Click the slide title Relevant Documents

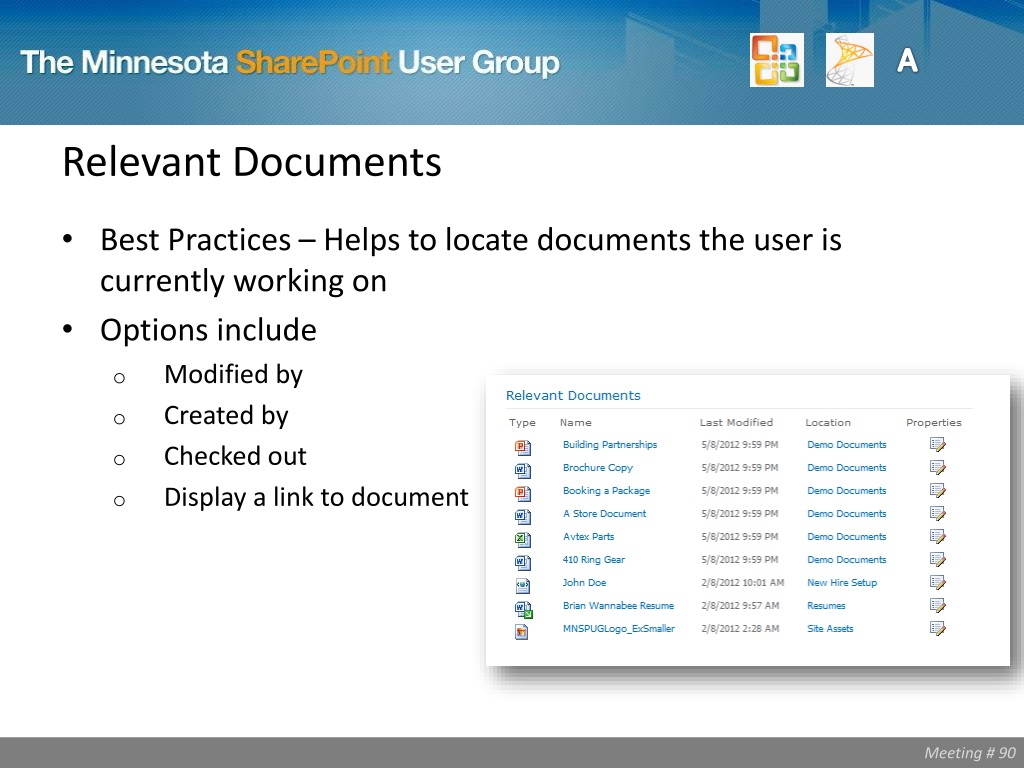pyautogui.click(x=251, y=161)
